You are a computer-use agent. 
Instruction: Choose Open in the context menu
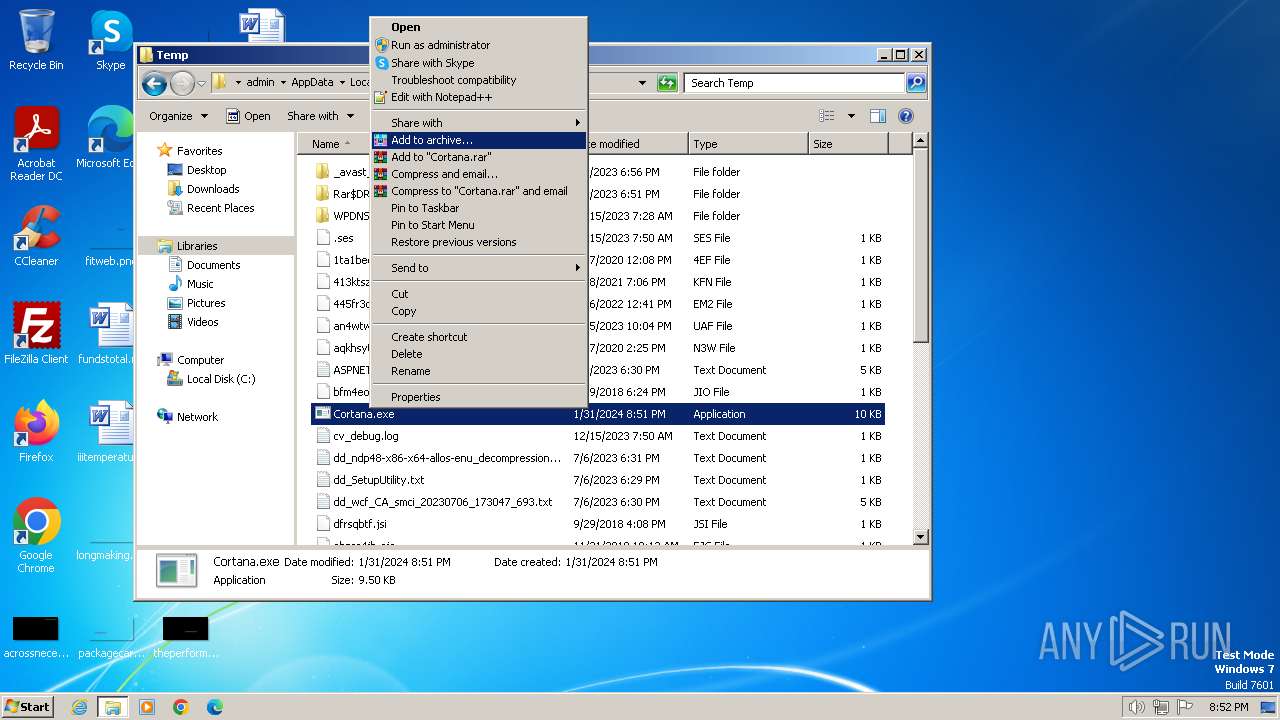coord(479,27)
